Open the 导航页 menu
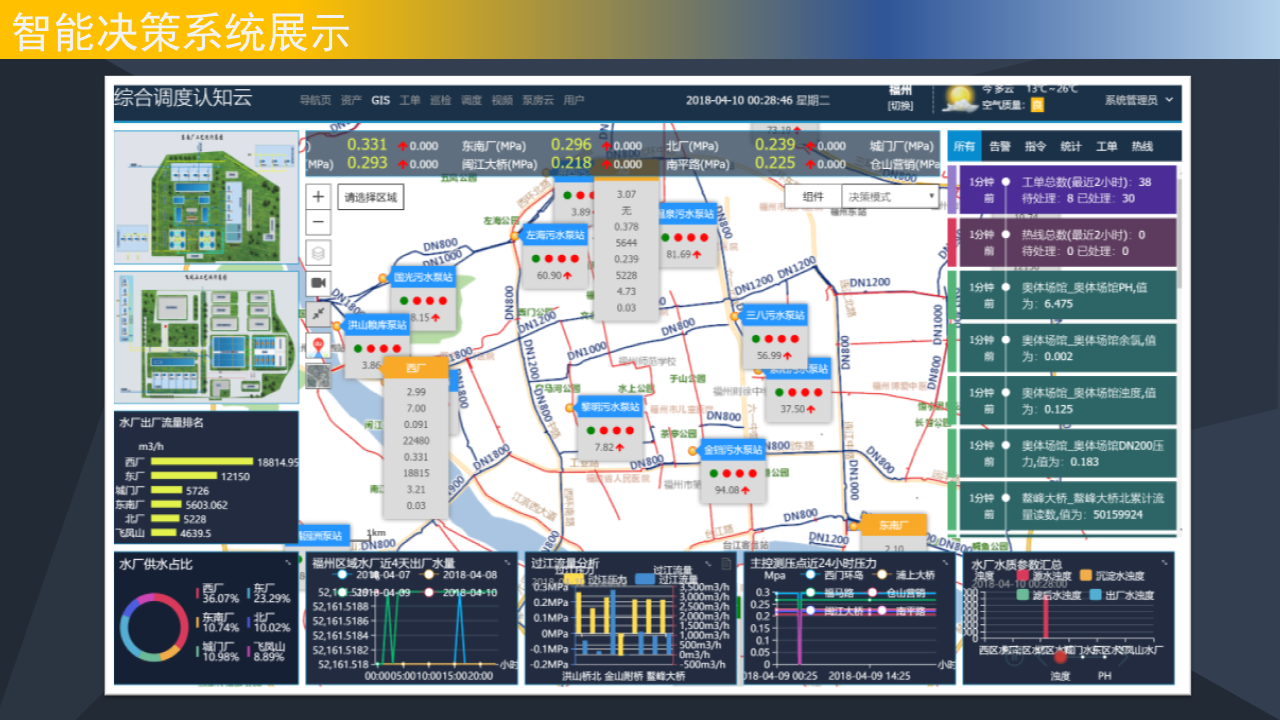Image resolution: width=1280 pixels, height=720 pixels. tap(315, 100)
